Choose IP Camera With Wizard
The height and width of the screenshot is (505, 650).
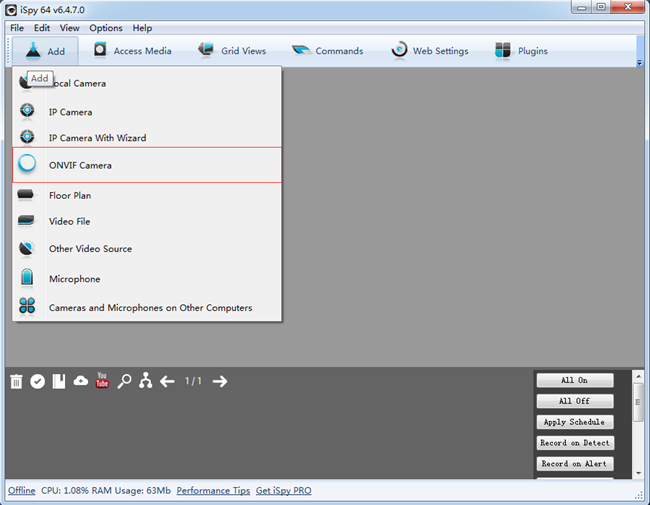97,138
